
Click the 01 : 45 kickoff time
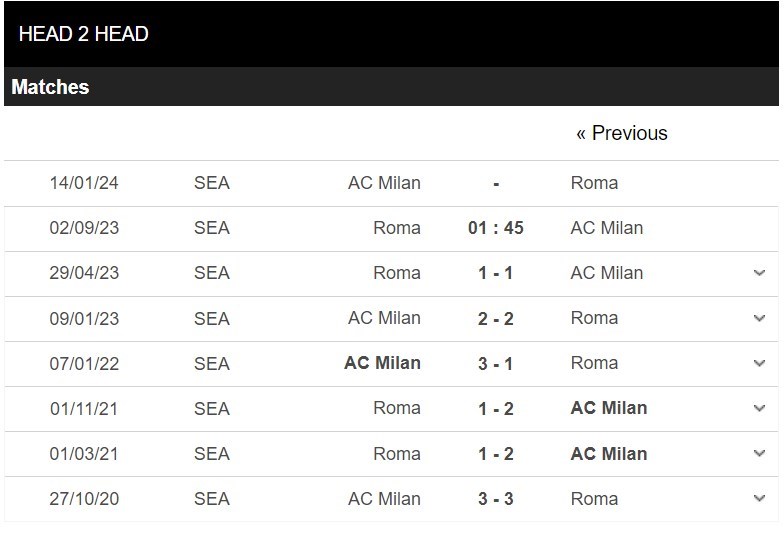[496, 228]
